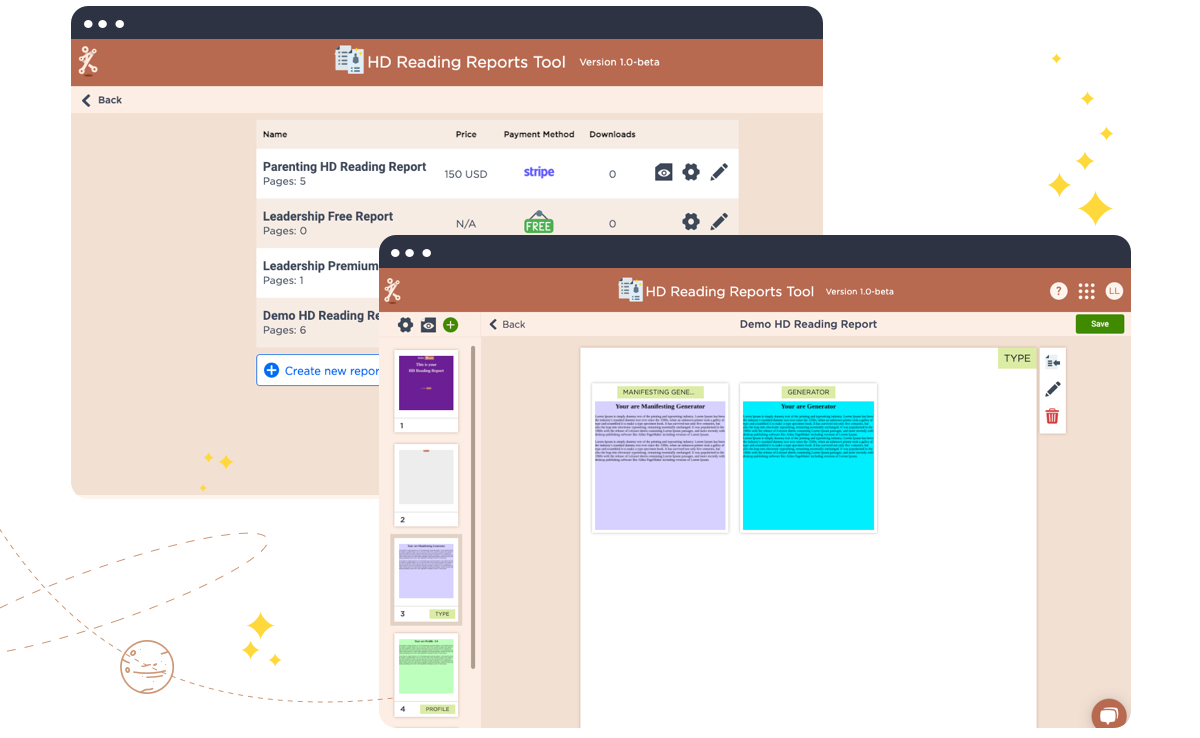Open settings for Leadership Free Report
The image size is (1200, 738).
click(x=691, y=221)
